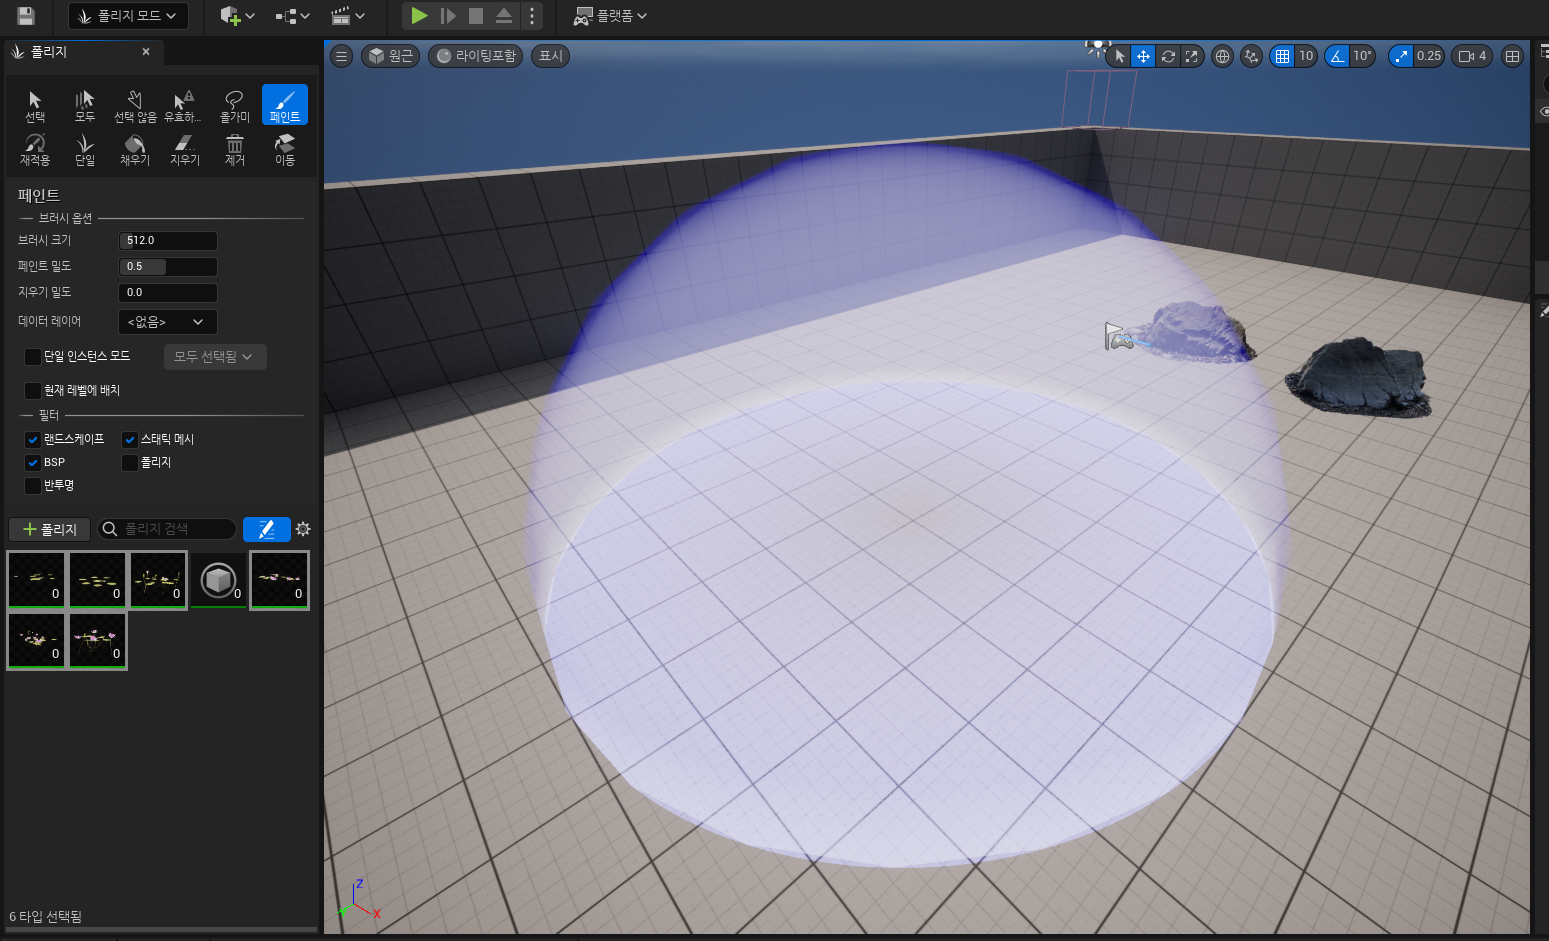This screenshot has height=941, width=1549.
Task: Toggle rotation angle snapping
Action: click(1337, 56)
